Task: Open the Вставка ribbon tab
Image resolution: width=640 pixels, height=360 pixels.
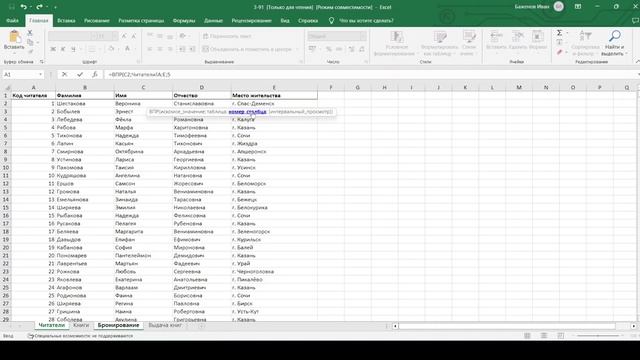Action: [66, 20]
